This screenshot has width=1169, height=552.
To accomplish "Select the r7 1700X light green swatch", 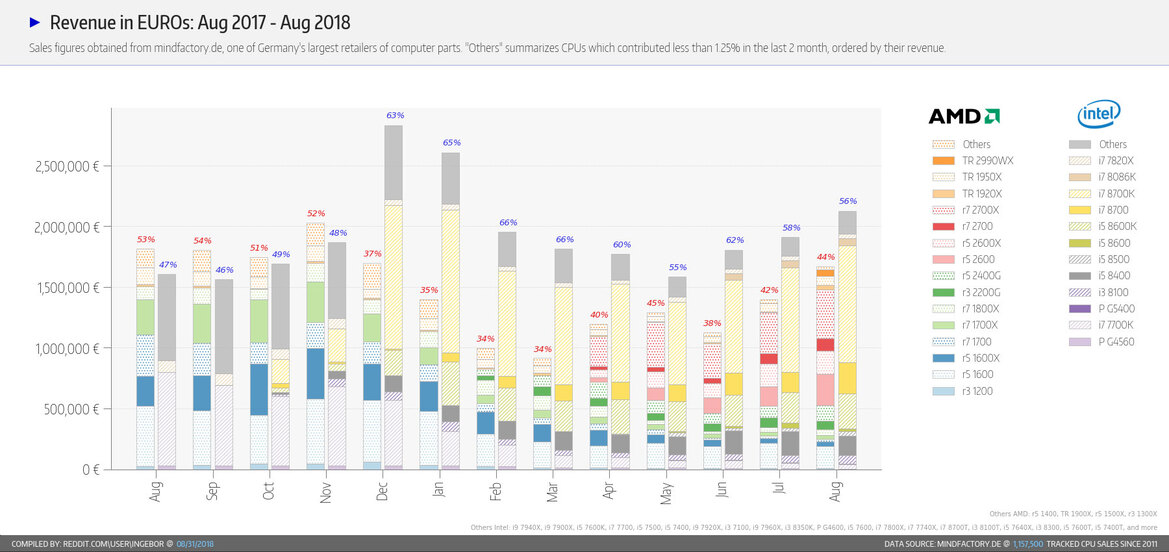I will (x=943, y=325).
